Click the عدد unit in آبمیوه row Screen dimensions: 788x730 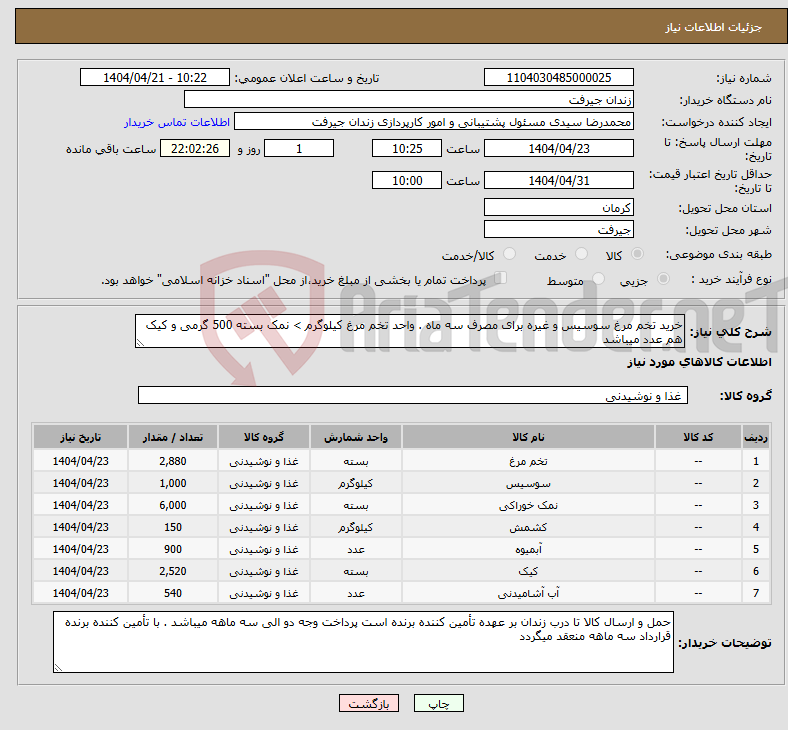click(356, 549)
